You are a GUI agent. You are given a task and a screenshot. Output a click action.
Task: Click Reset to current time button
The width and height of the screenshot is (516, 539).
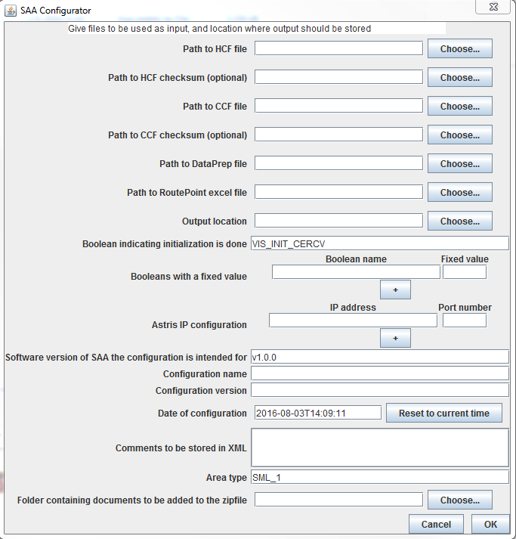pos(444,413)
